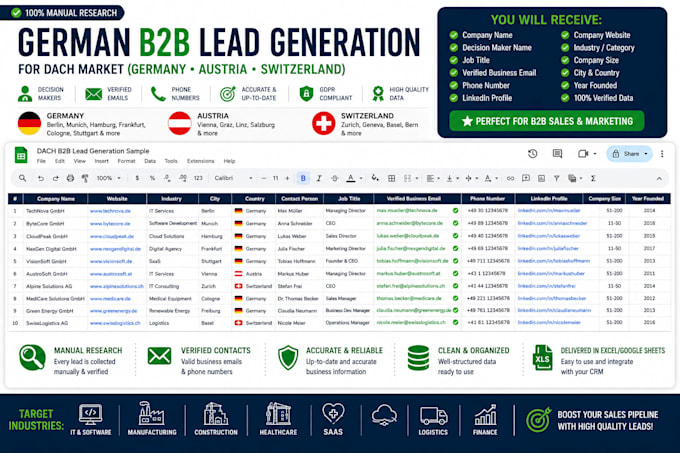Click the vertical align icon
680x453 pixels.
[x=449, y=178]
